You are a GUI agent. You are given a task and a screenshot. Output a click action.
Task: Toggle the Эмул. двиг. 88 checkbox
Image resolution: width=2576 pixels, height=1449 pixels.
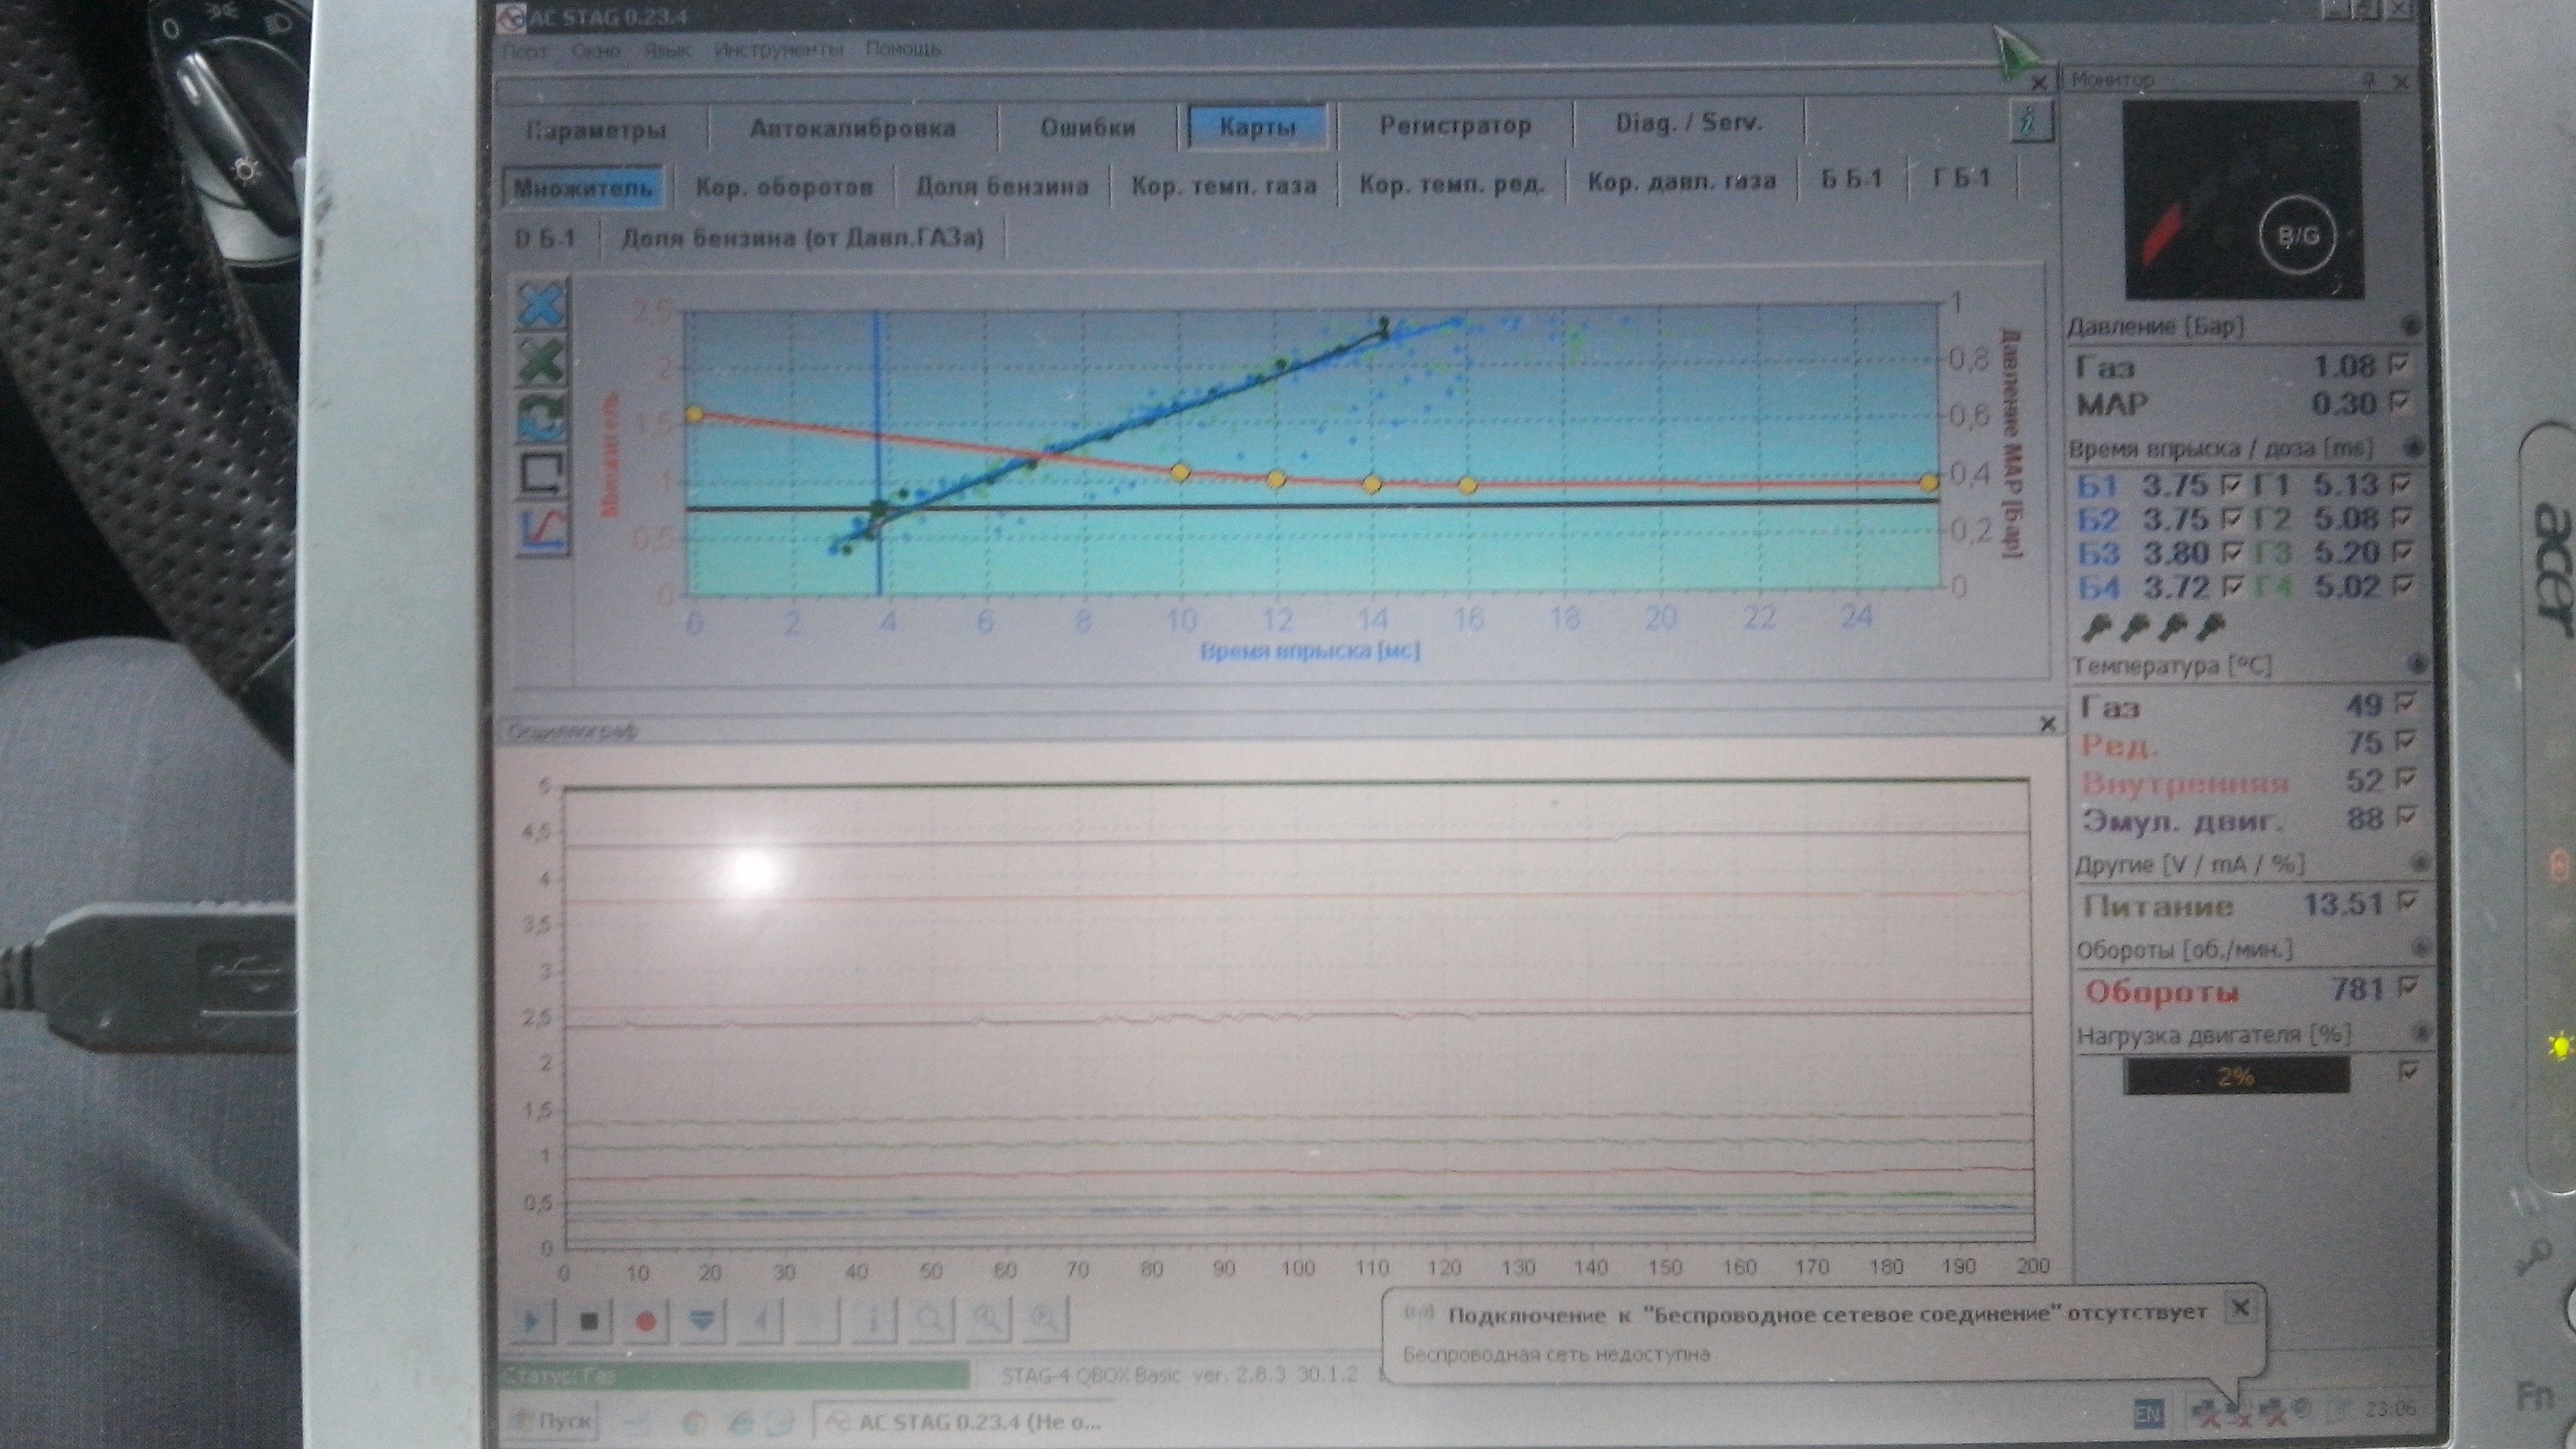[2405, 818]
